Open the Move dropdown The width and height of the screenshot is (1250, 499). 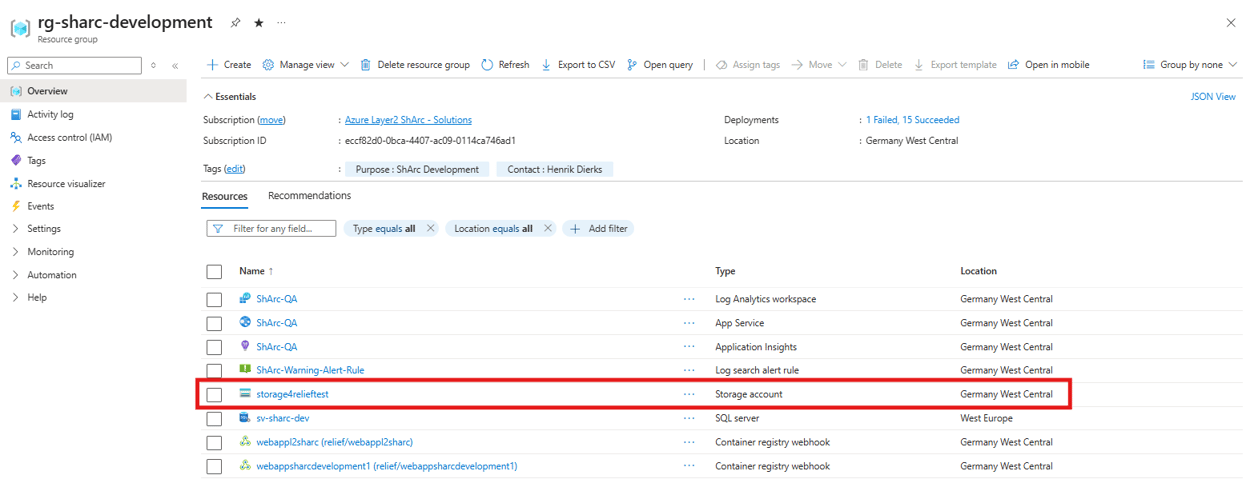click(819, 65)
